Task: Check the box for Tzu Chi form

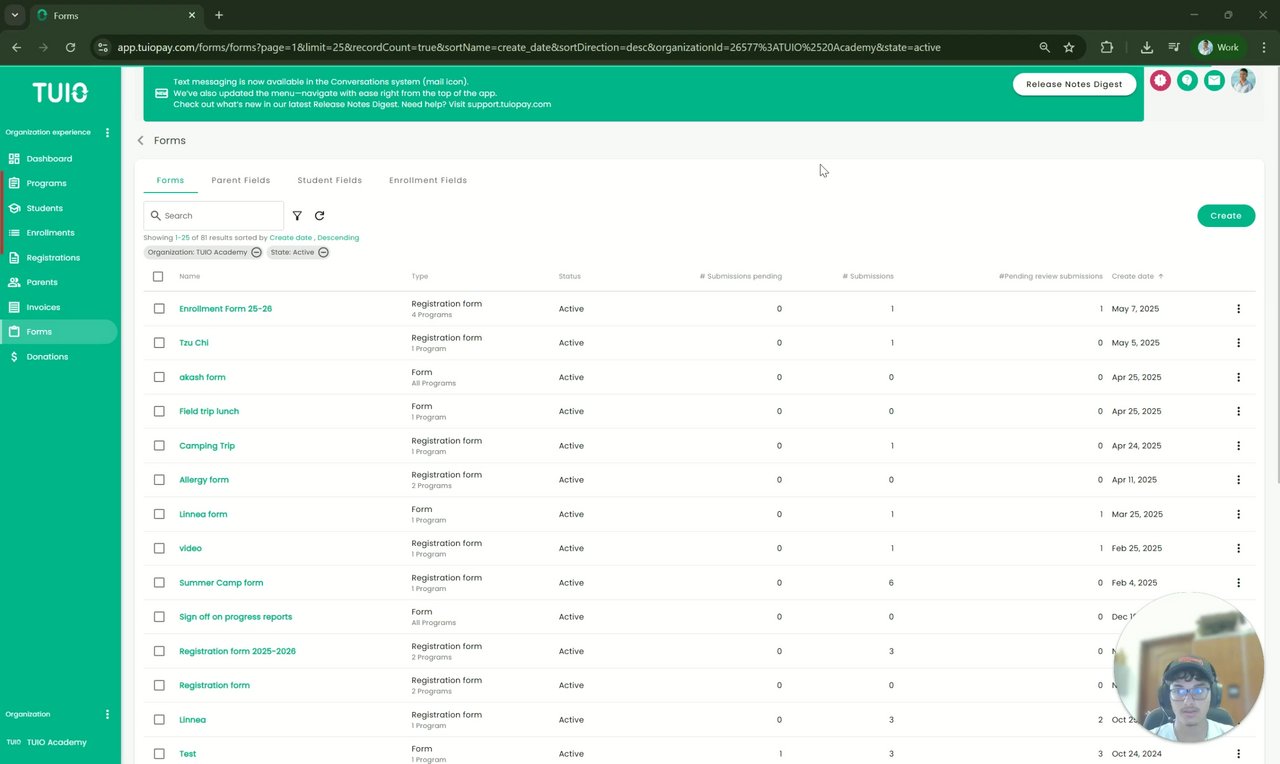Action: (x=159, y=343)
